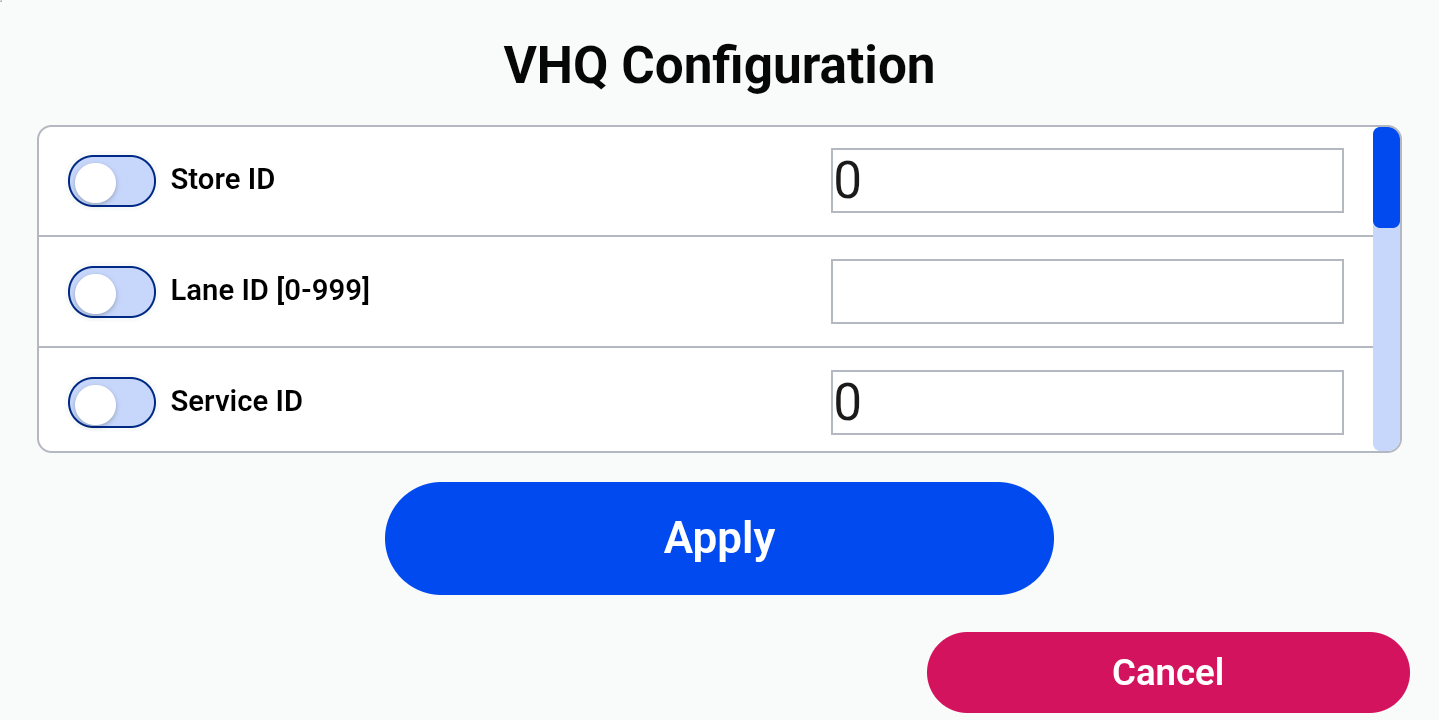This screenshot has height=720, width=1440.
Task: Click the 0 value in Store ID
Action: point(847,181)
